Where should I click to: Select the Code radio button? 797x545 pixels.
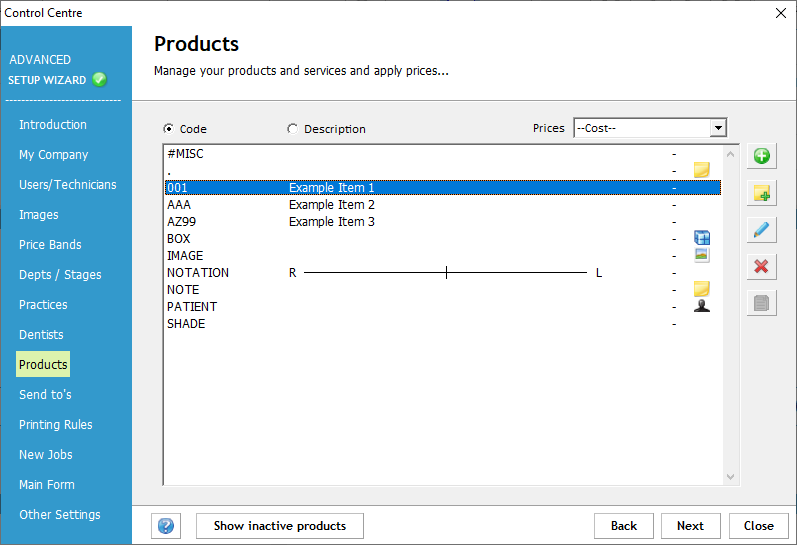pos(168,129)
